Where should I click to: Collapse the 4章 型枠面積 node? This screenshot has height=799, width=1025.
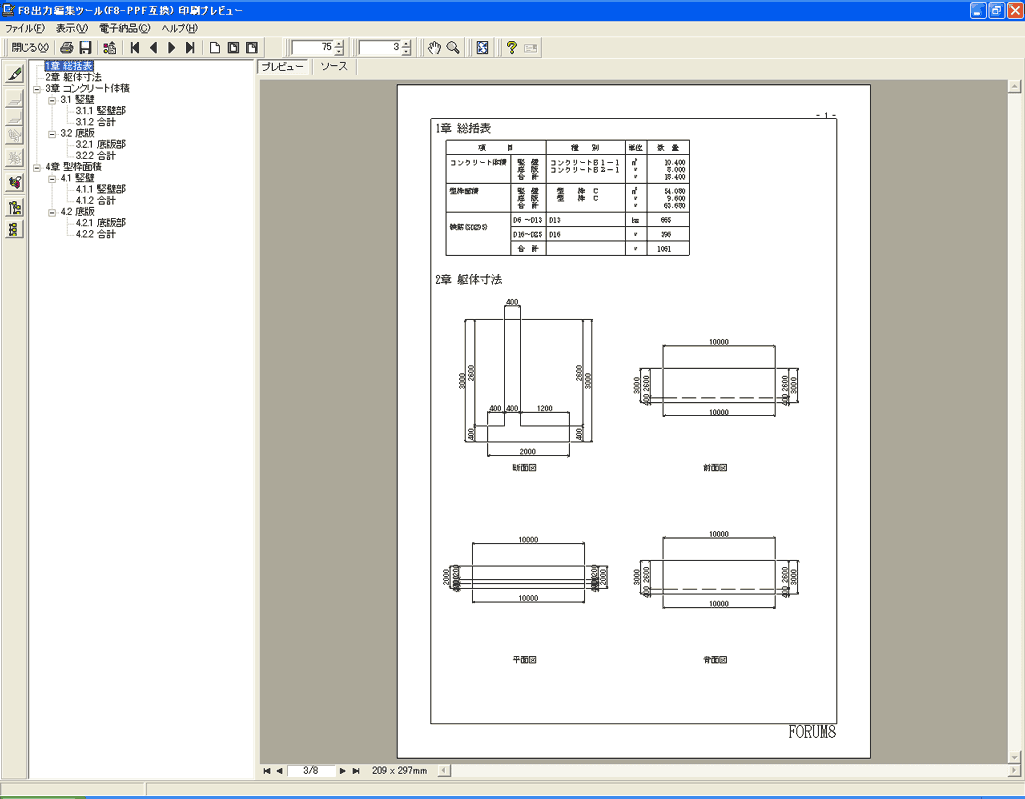click(37, 167)
